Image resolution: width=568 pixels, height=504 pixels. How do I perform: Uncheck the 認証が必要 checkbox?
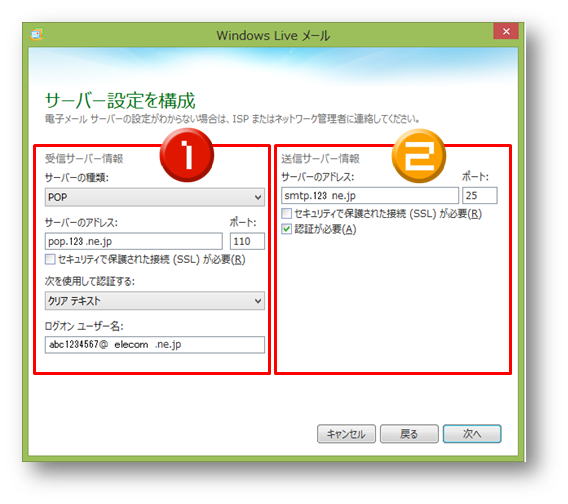(286, 229)
